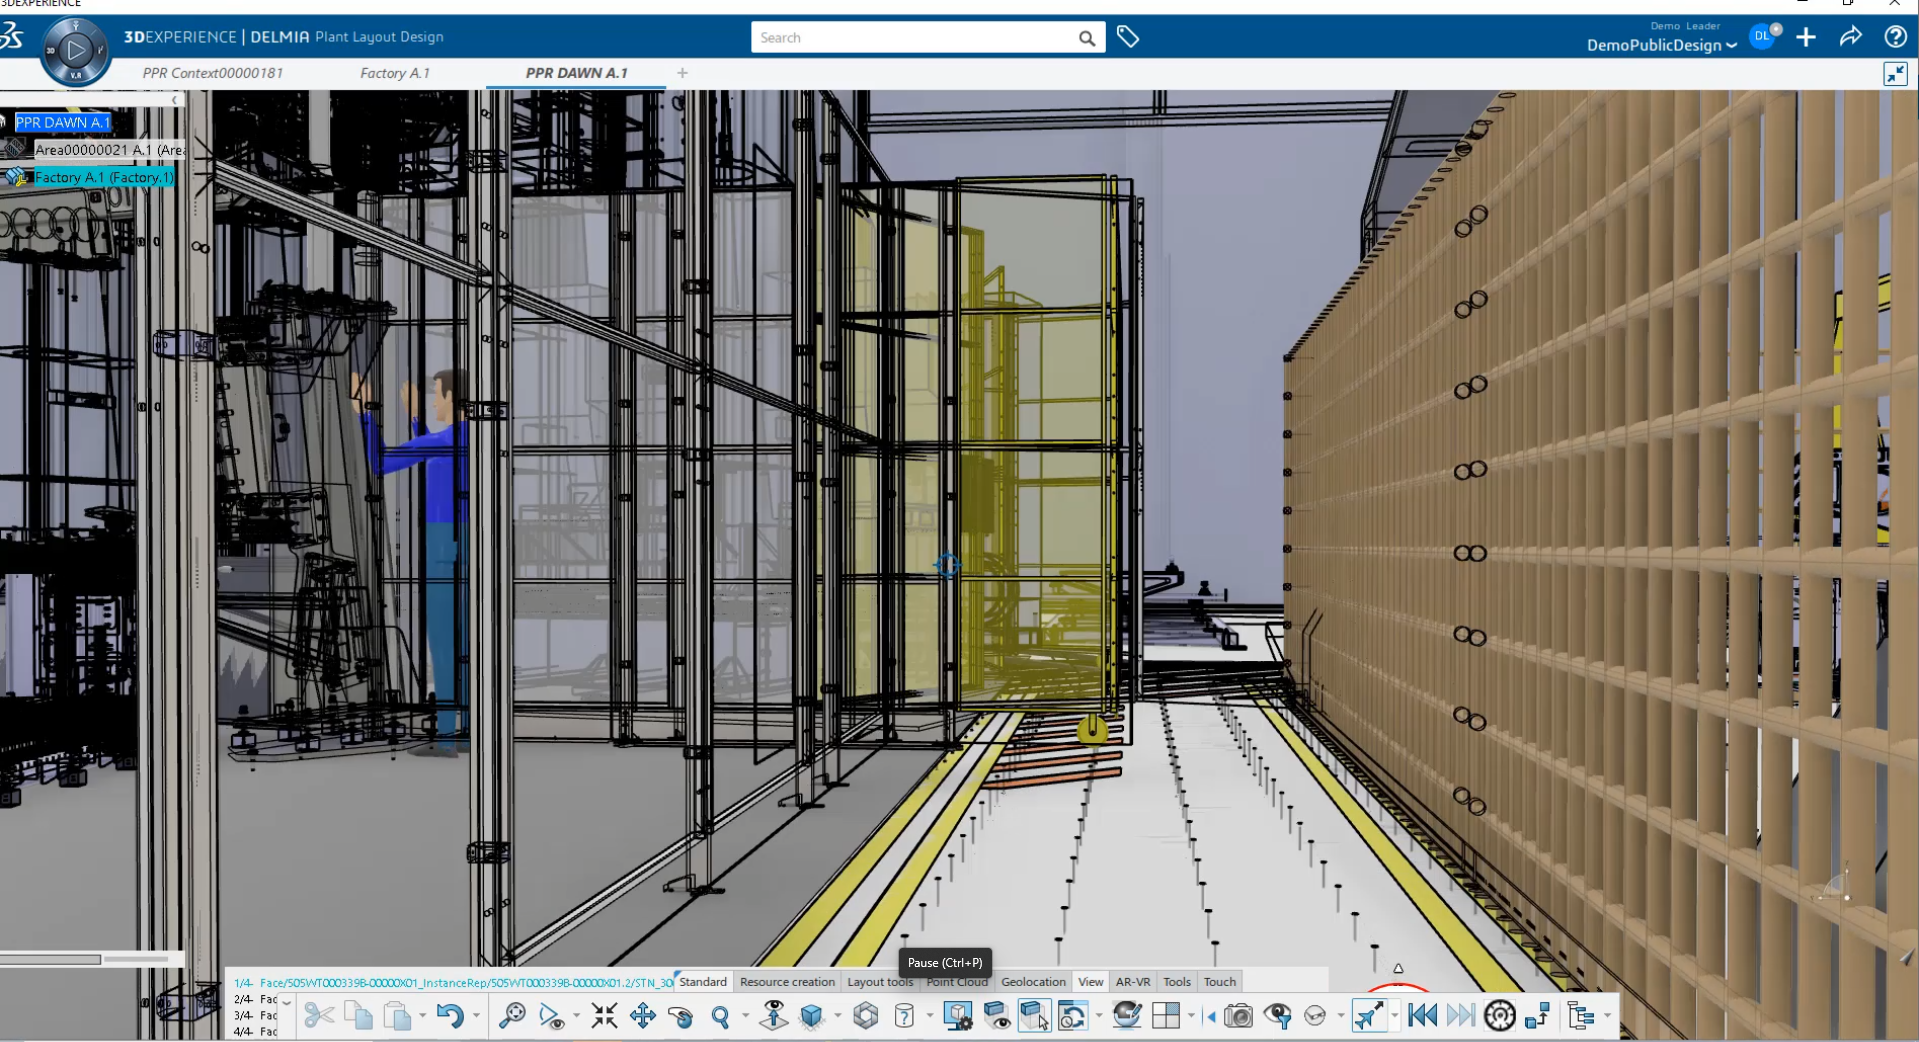The height and width of the screenshot is (1042, 1919).
Task: Click the screen capture camera icon
Action: pyautogui.click(x=1238, y=1015)
